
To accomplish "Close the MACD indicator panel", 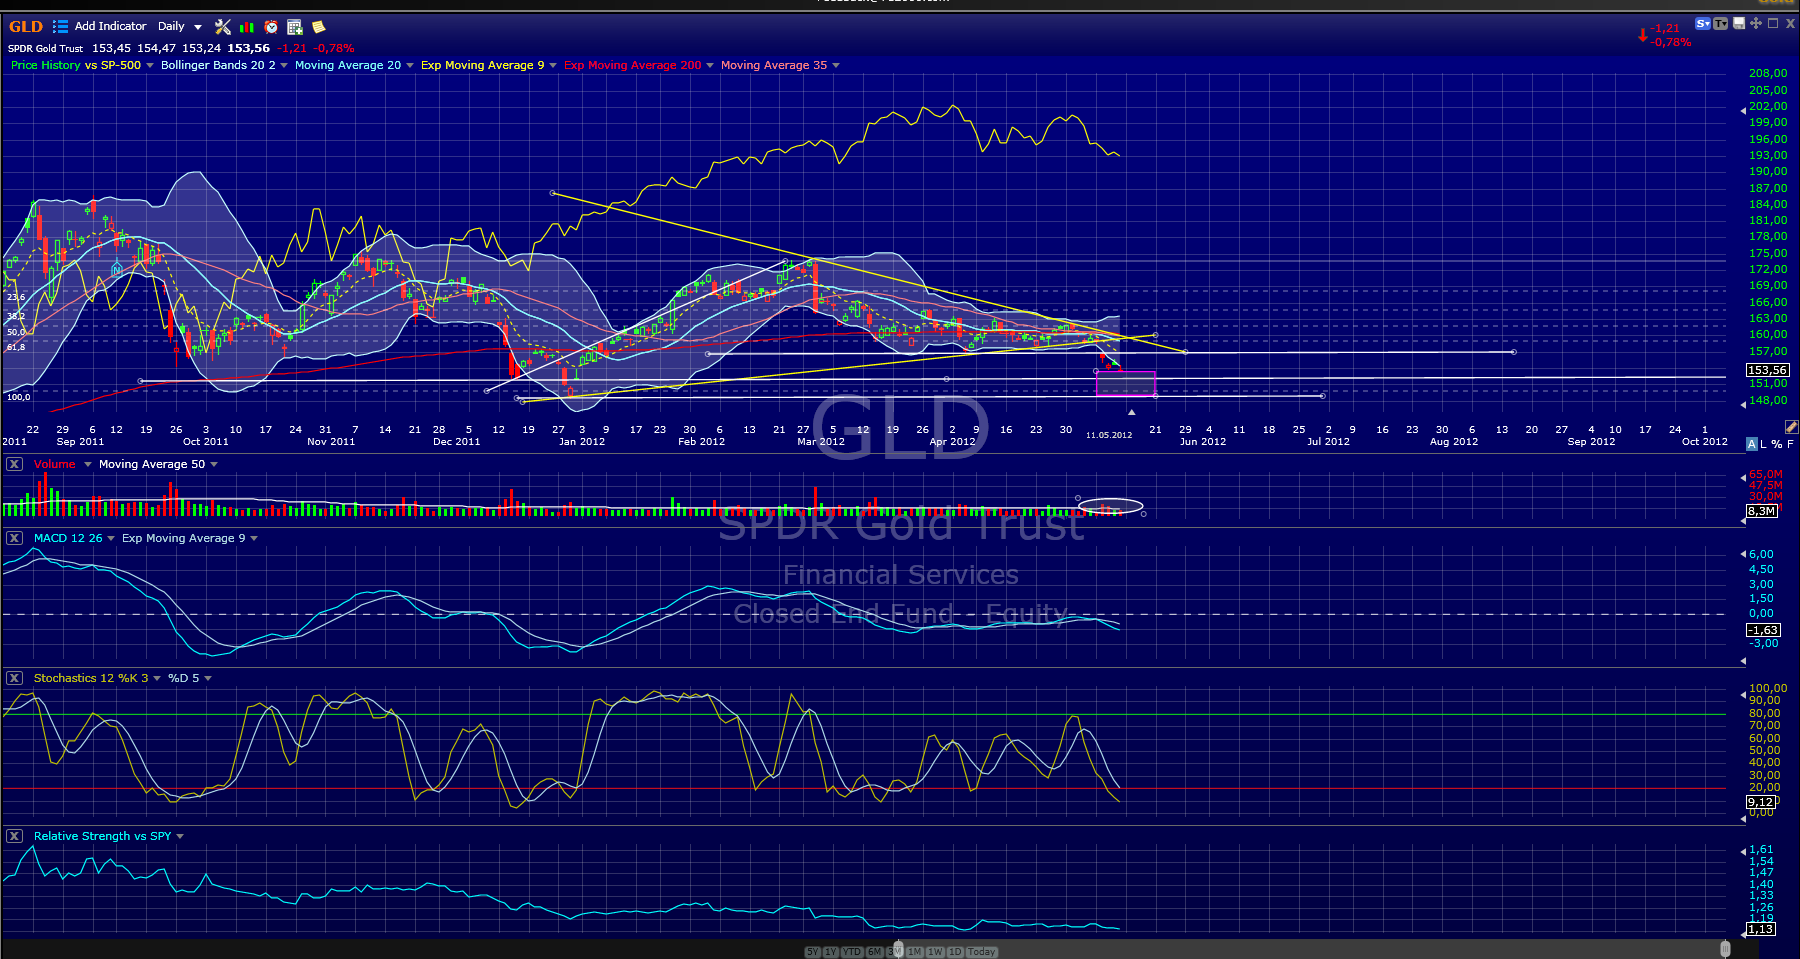I will 14,538.
